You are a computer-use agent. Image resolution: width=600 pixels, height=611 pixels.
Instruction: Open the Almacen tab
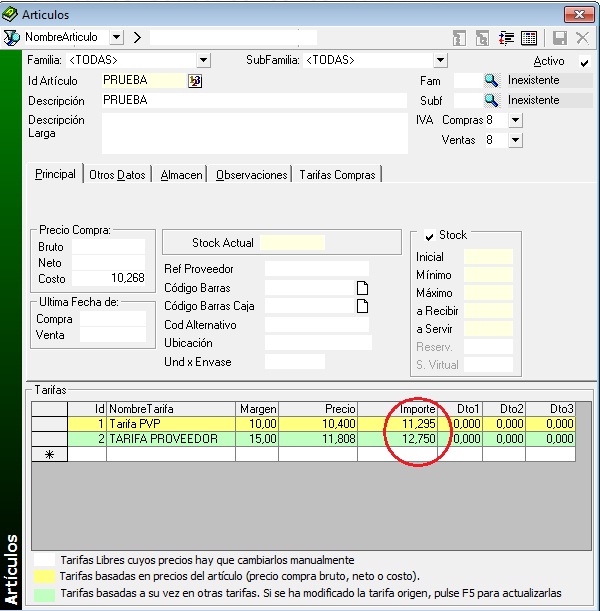coord(182,175)
